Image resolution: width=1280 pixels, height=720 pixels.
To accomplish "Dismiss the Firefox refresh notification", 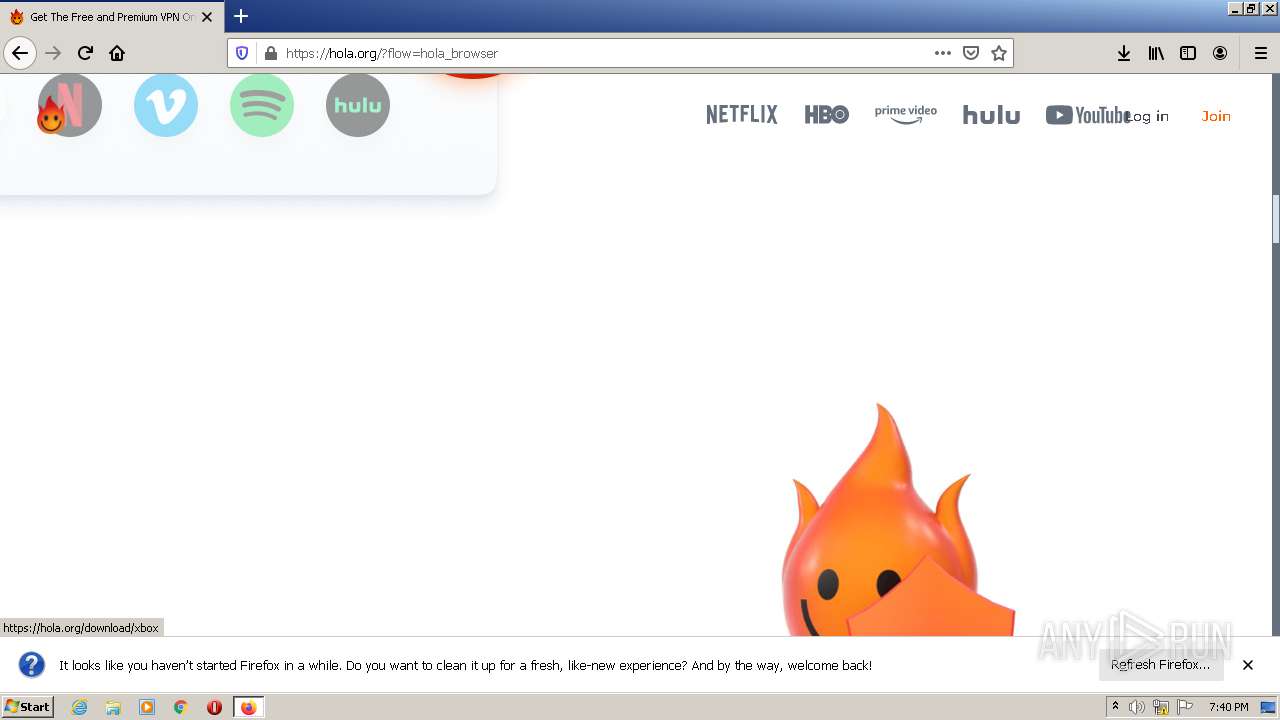I will [1248, 665].
